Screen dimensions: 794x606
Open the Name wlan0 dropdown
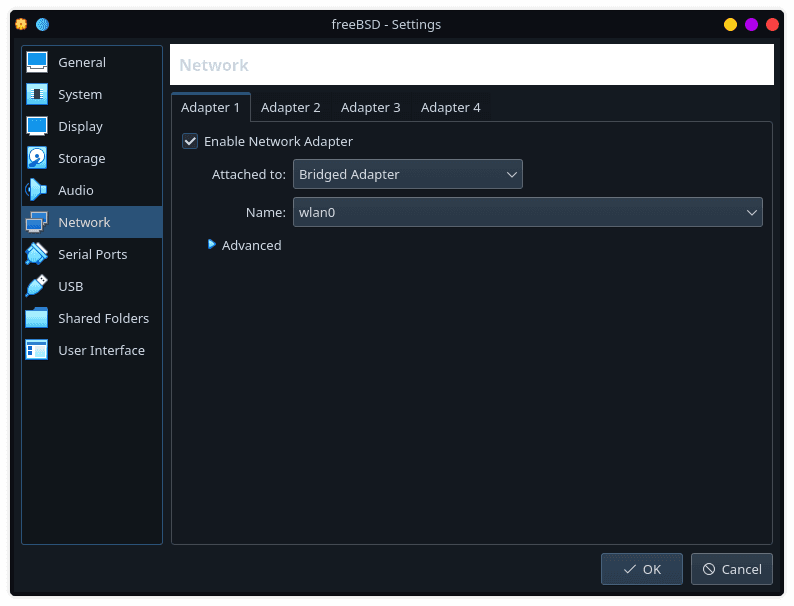[x=528, y=212]
